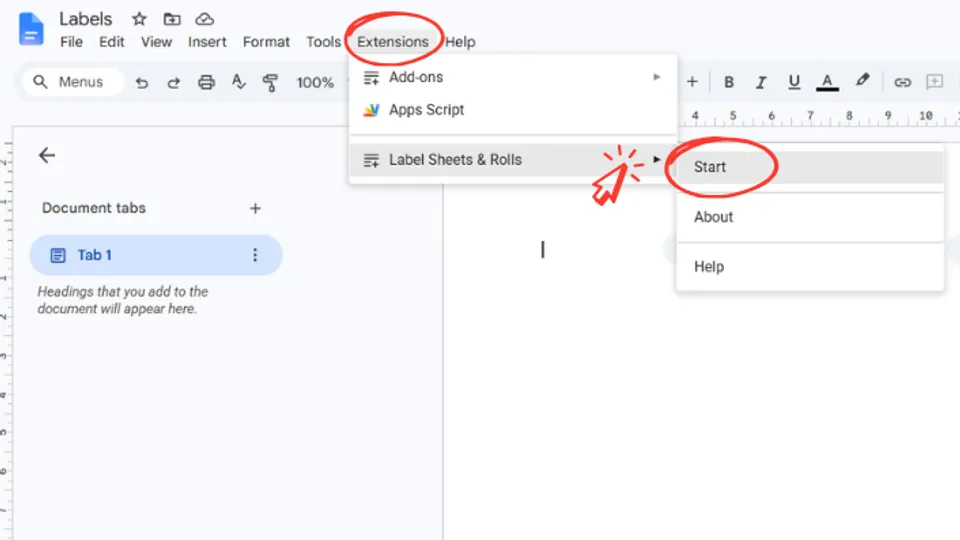
Task: Run spelling and grammar check icon
Action: pos(239,82)
